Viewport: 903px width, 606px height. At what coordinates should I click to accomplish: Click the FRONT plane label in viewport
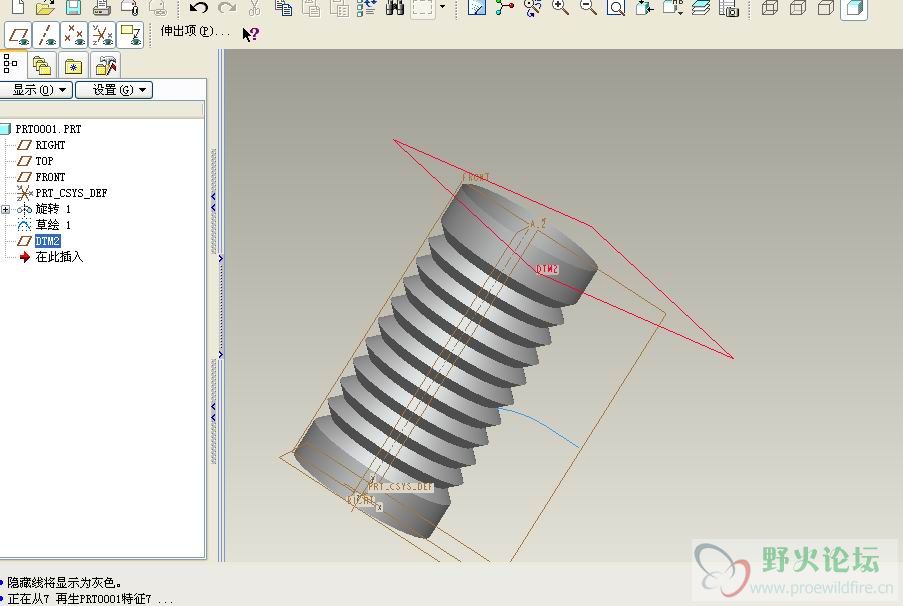tap(476, 177)
